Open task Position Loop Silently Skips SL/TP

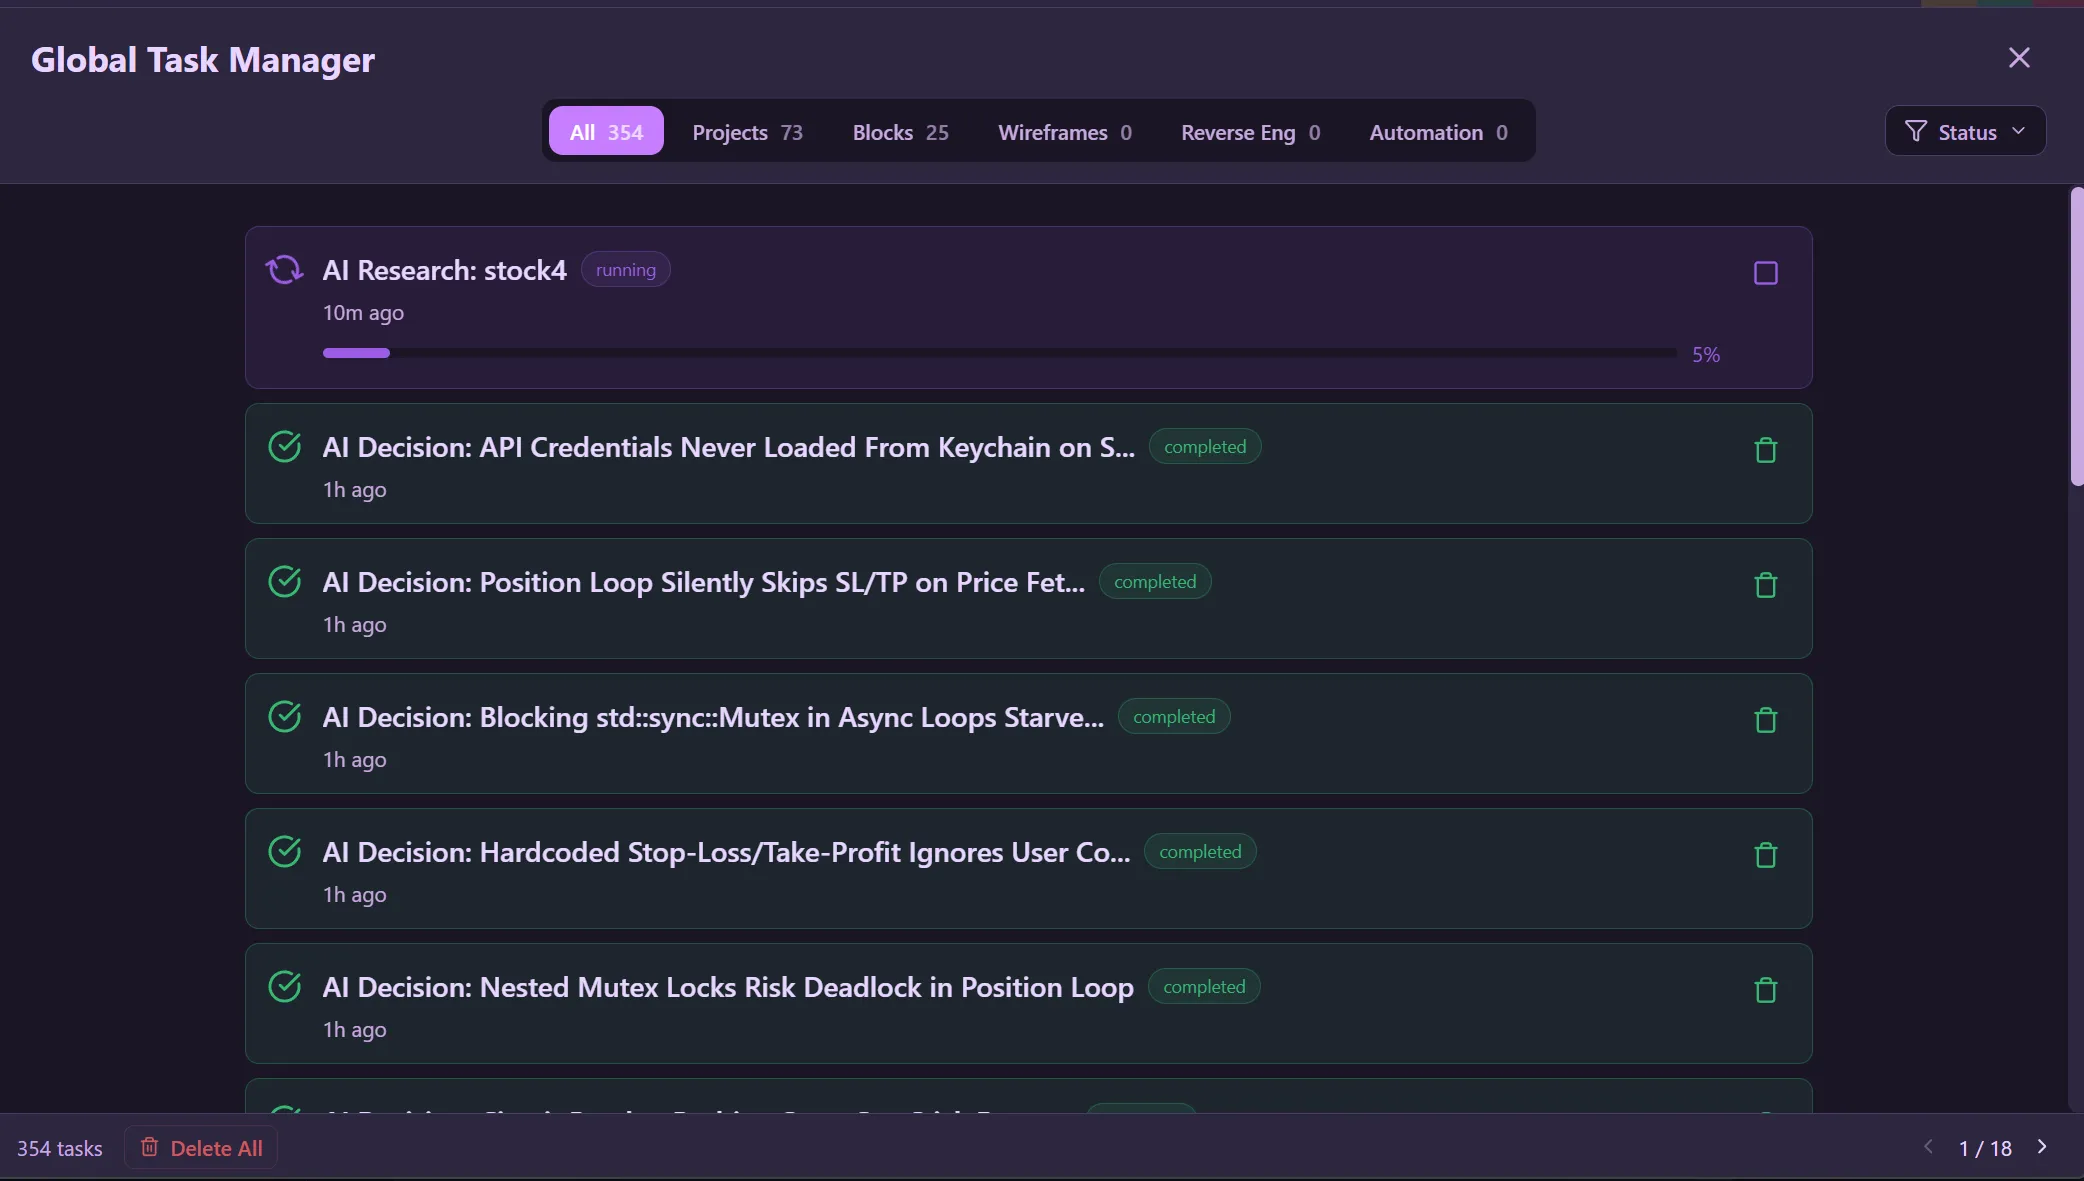[703, 582]
